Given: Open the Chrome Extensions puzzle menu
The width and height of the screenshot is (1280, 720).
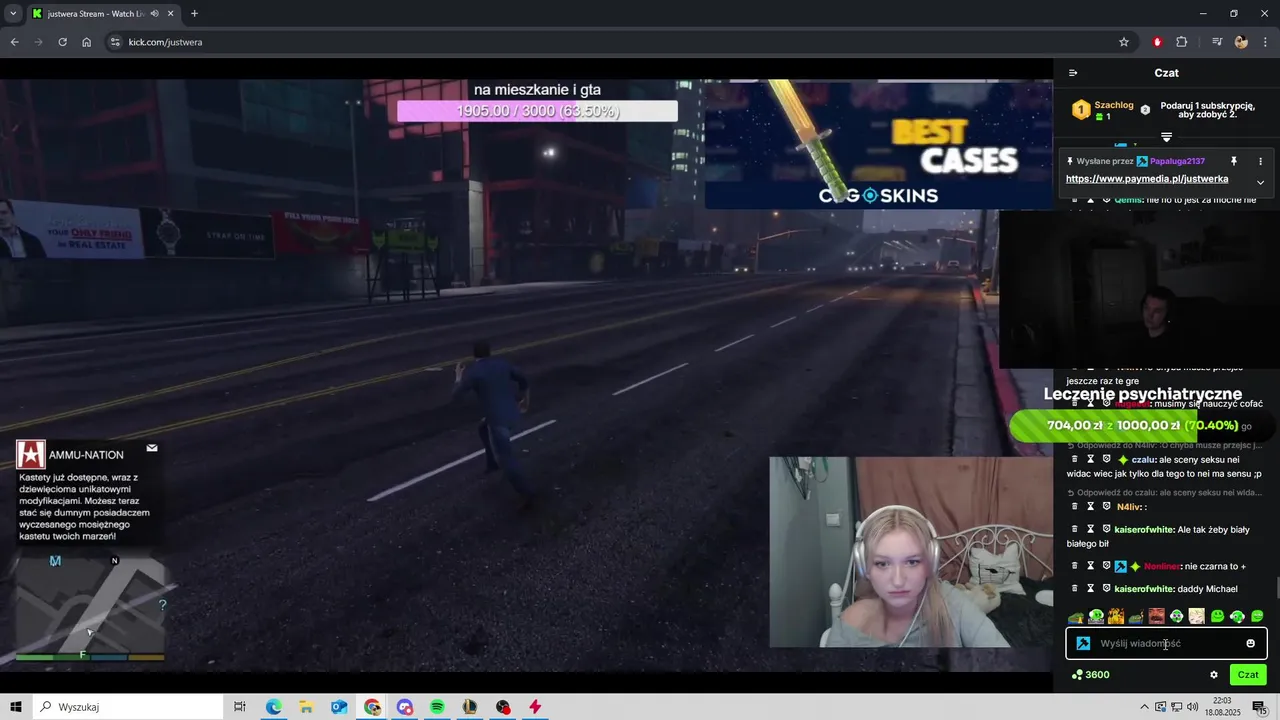Looking at the screenshot, I should click(1181, 42).
